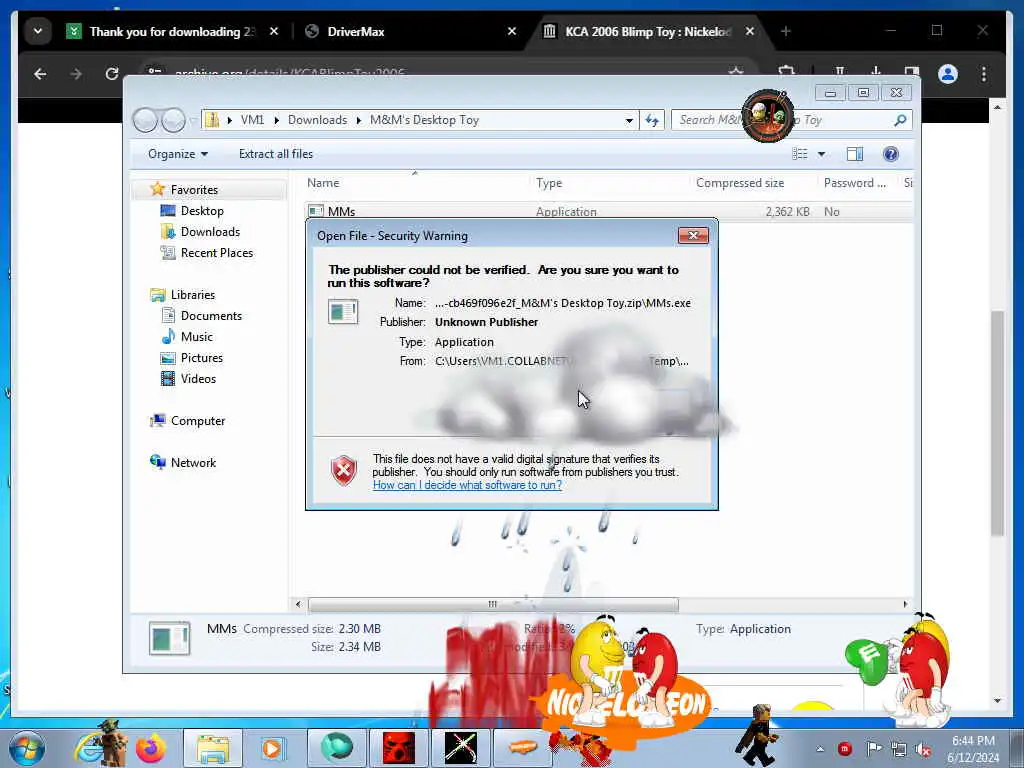Screen dimensions: 1024x768
Task: Close the 'Thank you for downloading' tab
Action: [274, 31]
